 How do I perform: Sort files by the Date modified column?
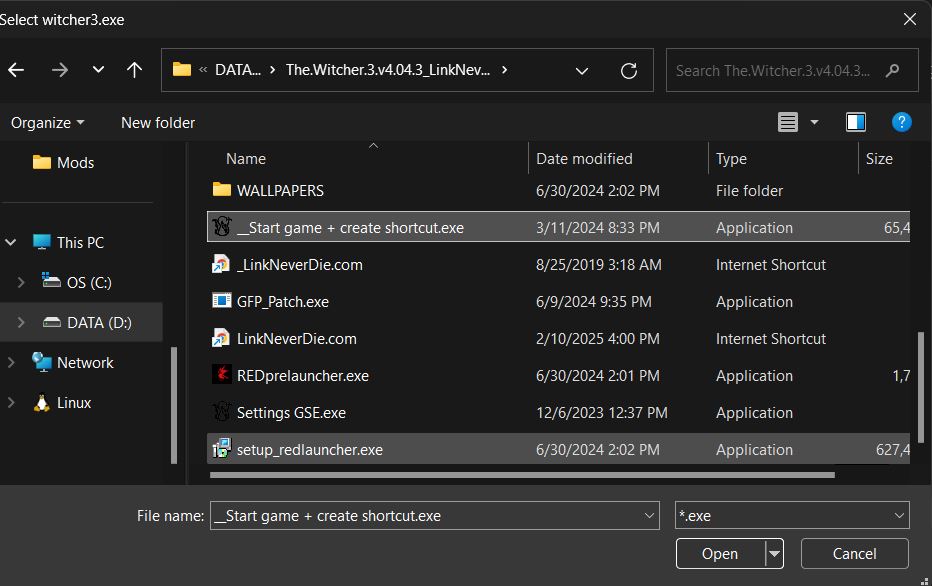[x=583, y=158]
